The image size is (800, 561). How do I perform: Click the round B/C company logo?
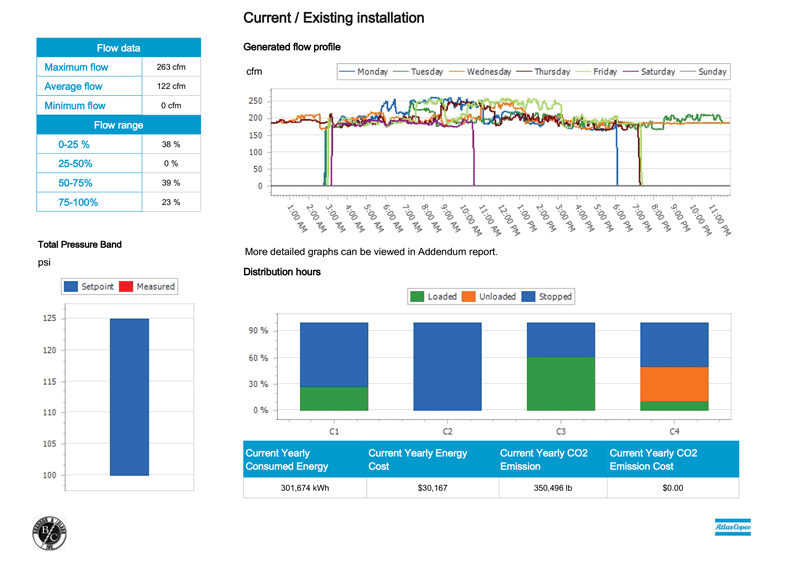[49, 533]
